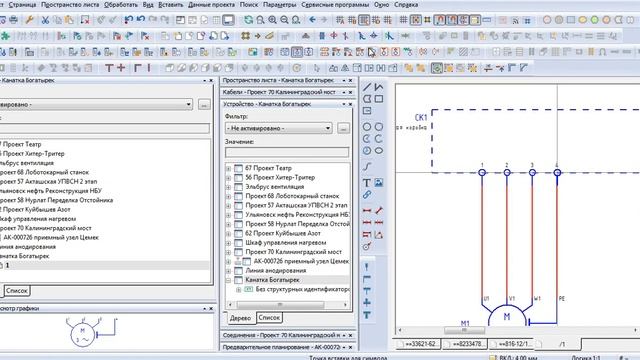640x360 pixels.
Task: Click the Paste clipboard icon
Action: click(69, 20)
